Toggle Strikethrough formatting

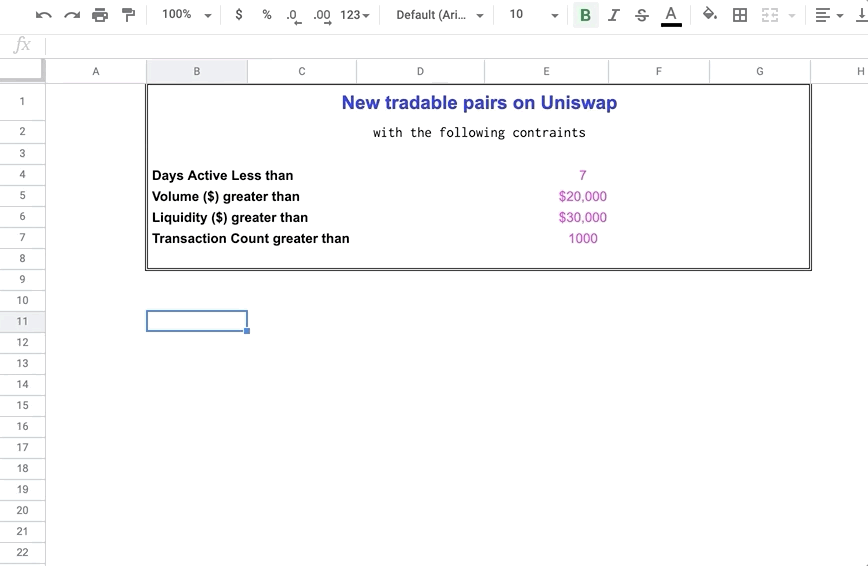click(x=641, y=15)
